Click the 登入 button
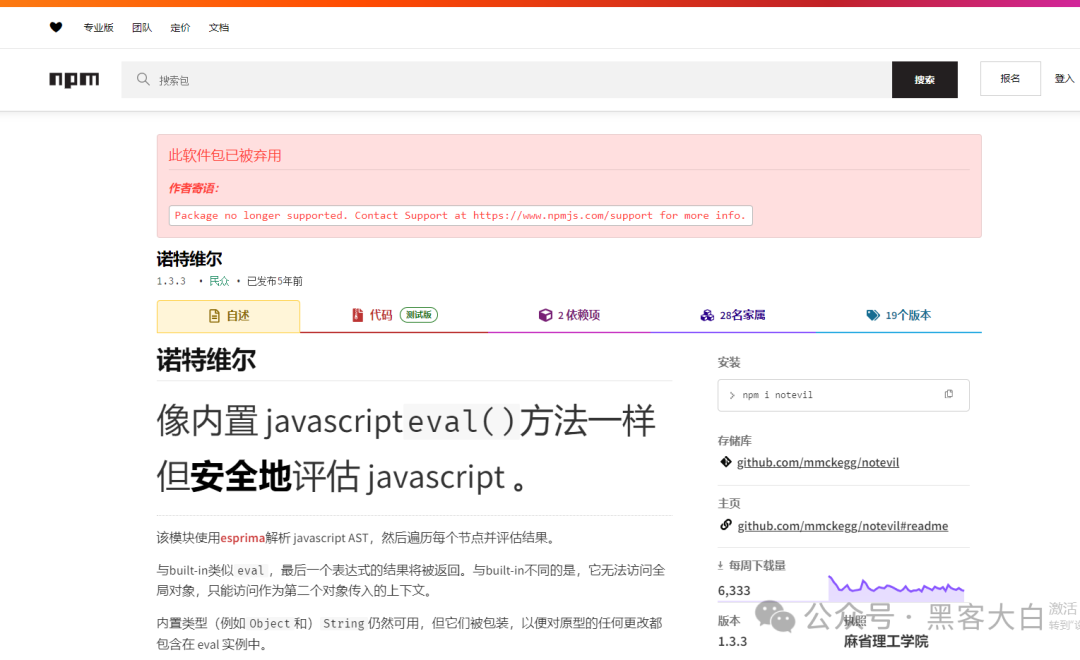 (x=1063, y=78)
